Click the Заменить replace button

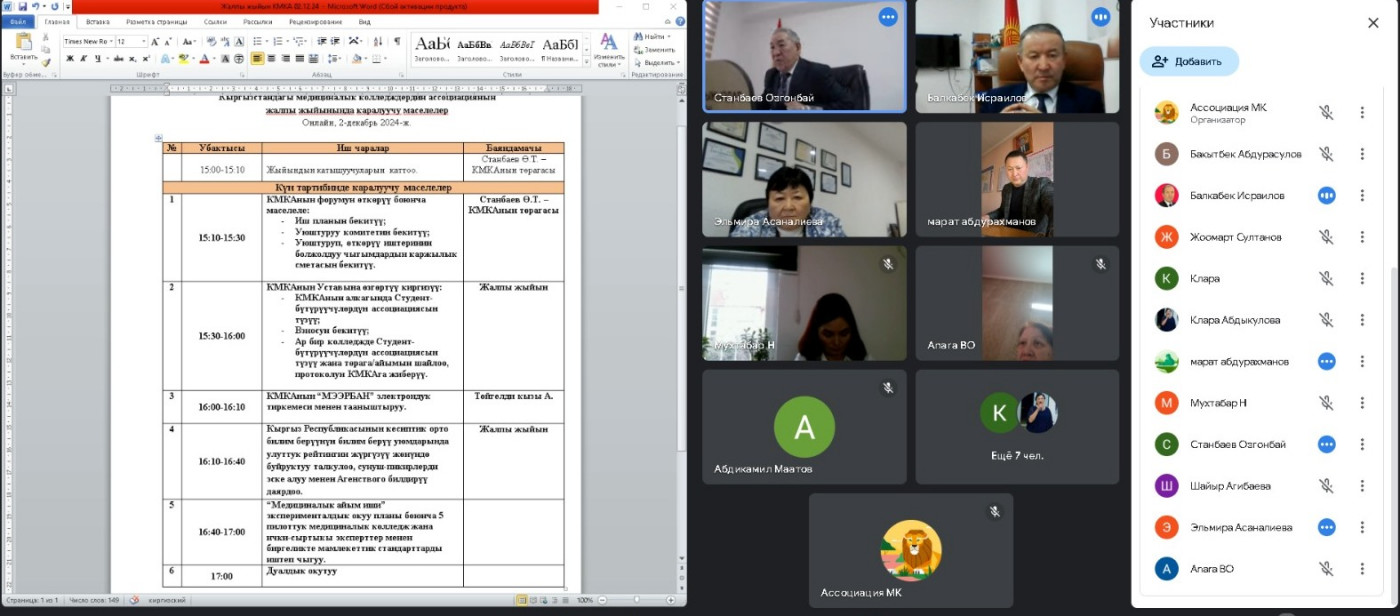655,50
